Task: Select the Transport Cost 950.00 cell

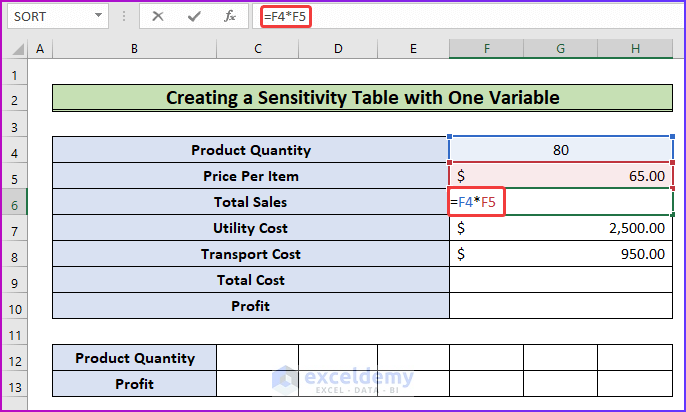Action: pos(560,254)
